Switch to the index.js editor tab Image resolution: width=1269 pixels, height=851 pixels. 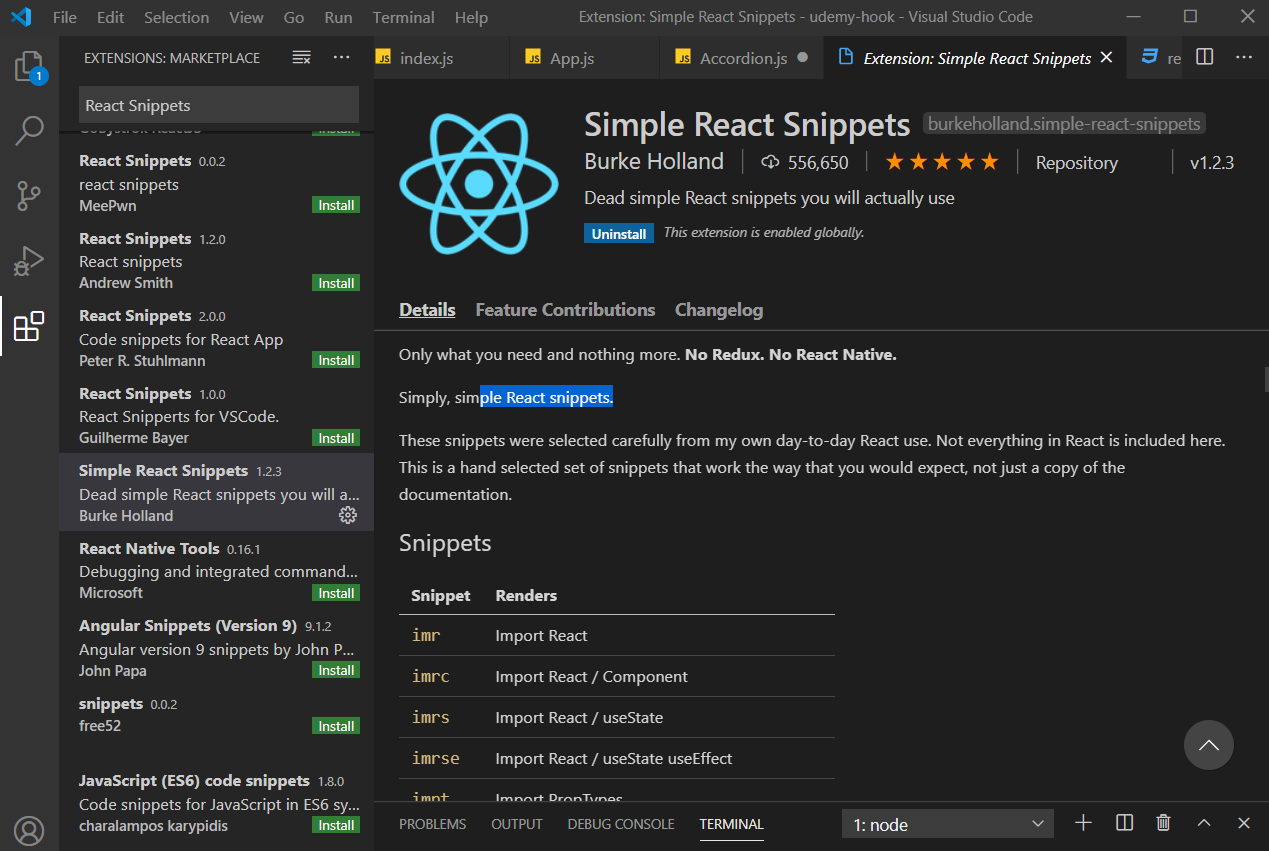(442, 58)
